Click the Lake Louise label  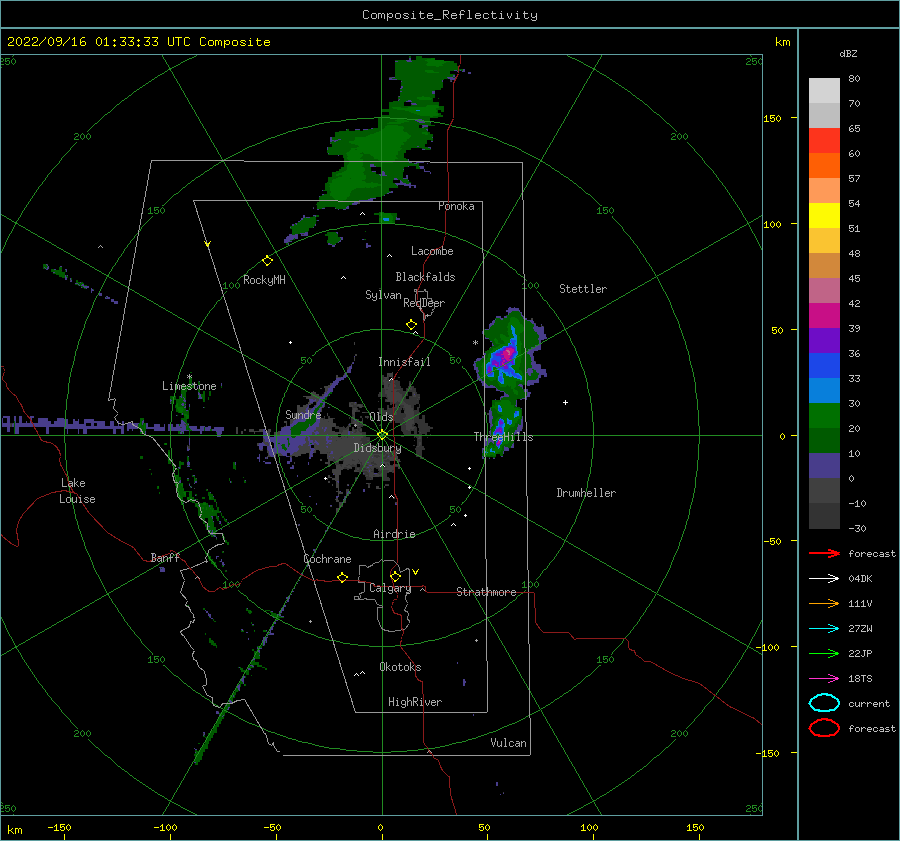[77, 491]
